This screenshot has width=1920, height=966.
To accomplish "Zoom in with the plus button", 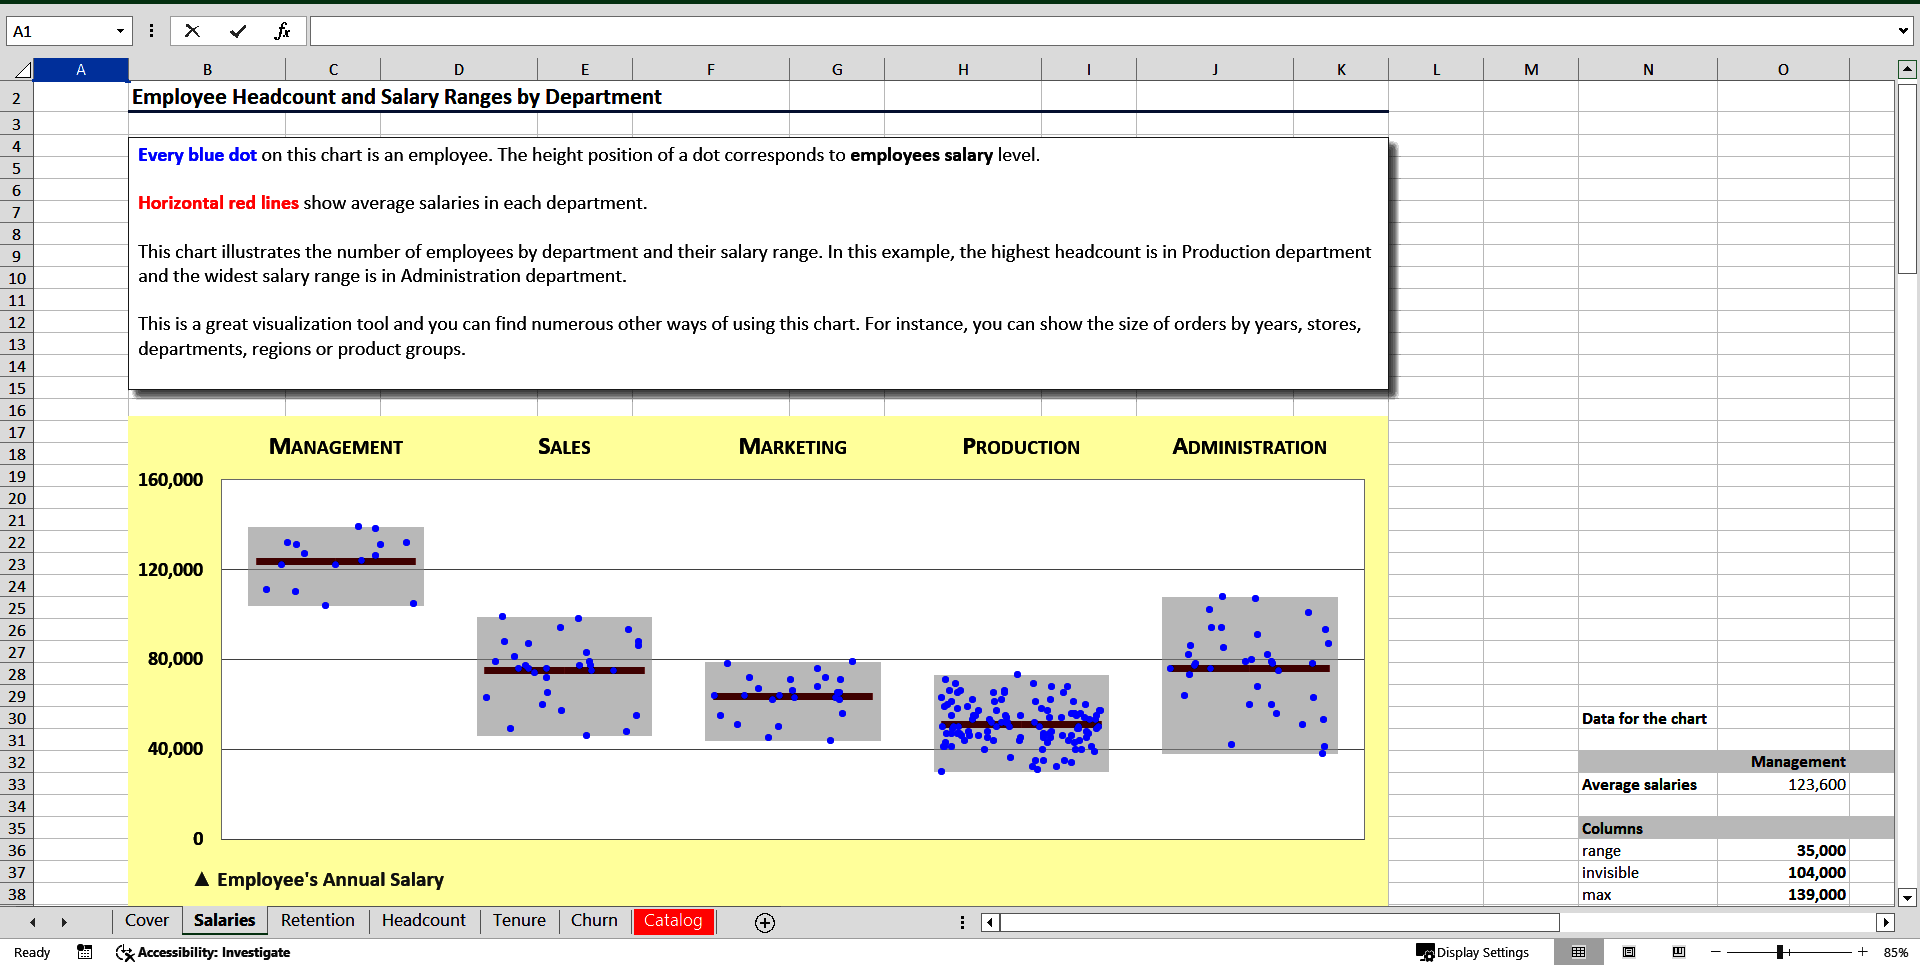I will tap(1863, 952).
